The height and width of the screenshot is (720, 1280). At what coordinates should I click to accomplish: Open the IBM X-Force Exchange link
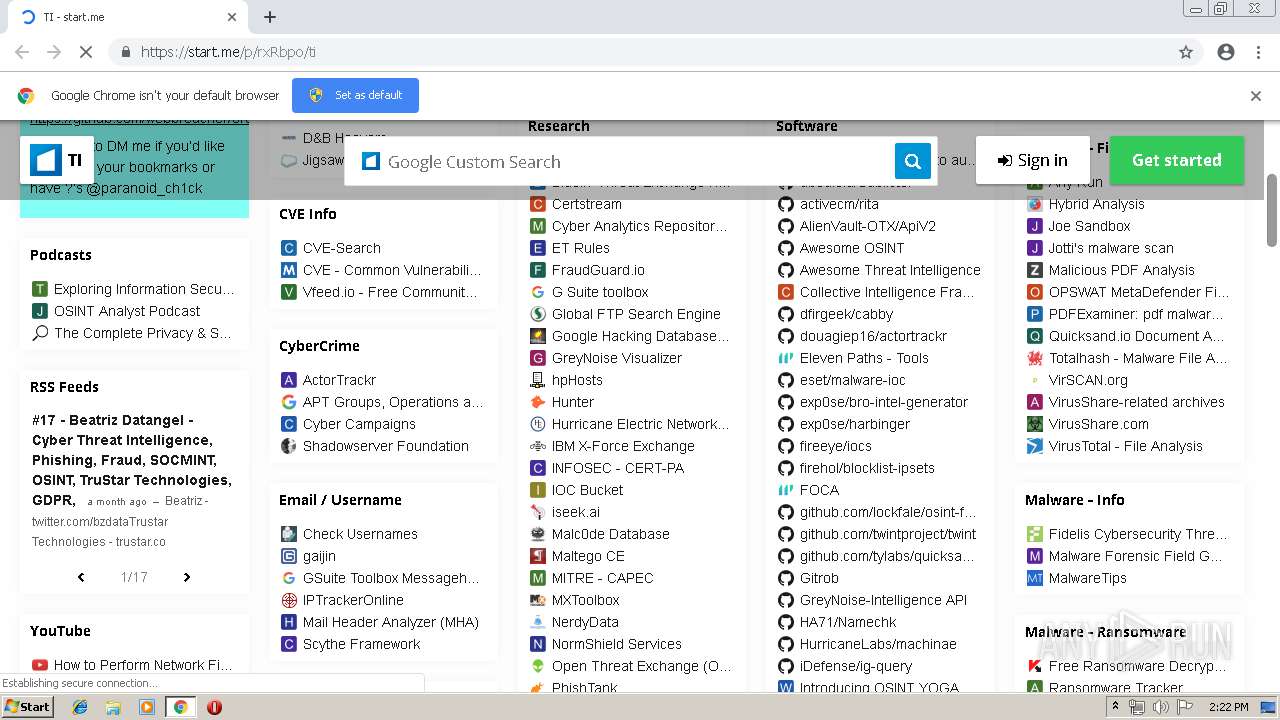pyautogui.click(x=623, y=446)
